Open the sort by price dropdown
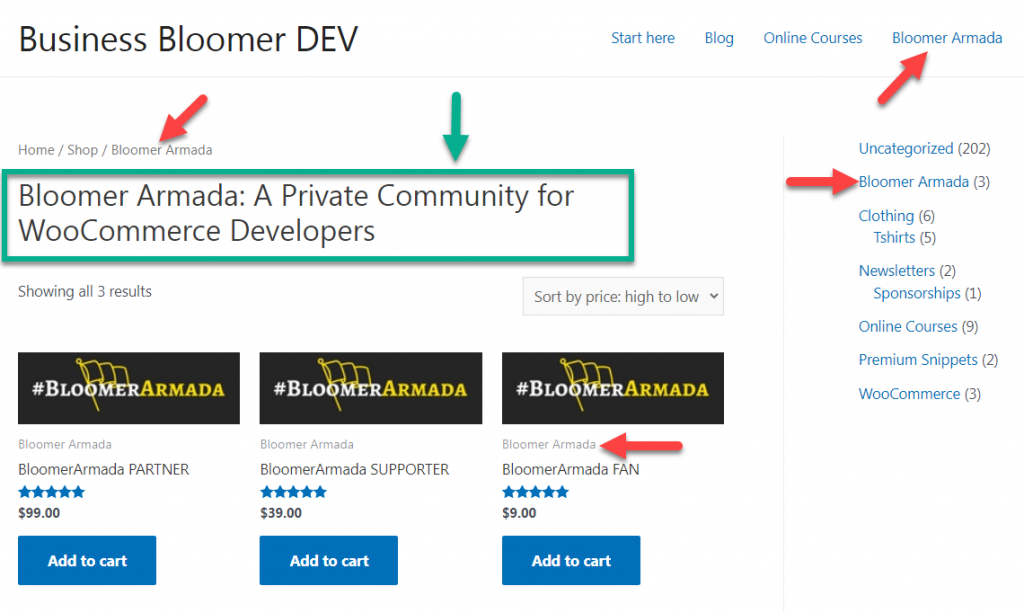 point(623,296)
